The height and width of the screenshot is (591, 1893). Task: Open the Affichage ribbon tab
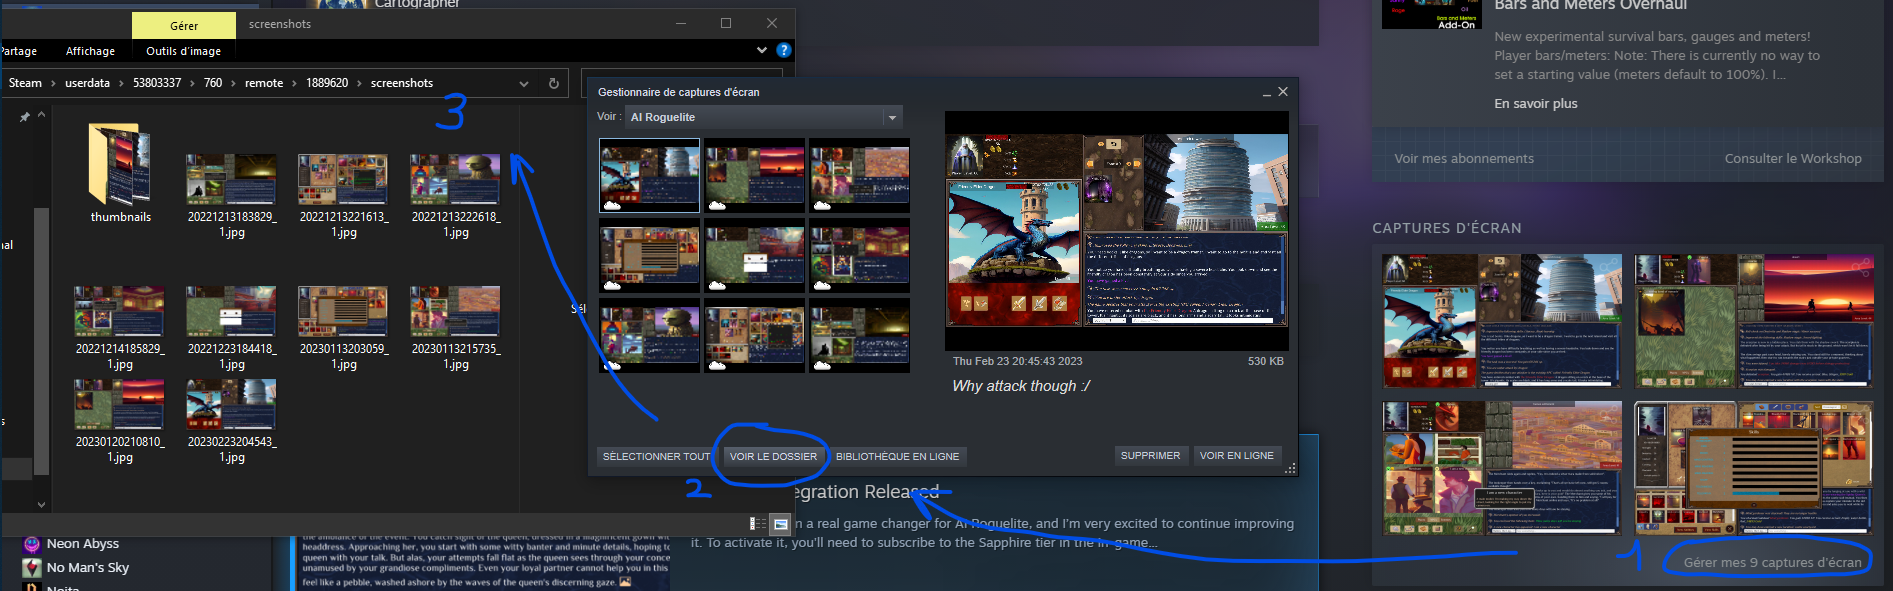(90, 51)
